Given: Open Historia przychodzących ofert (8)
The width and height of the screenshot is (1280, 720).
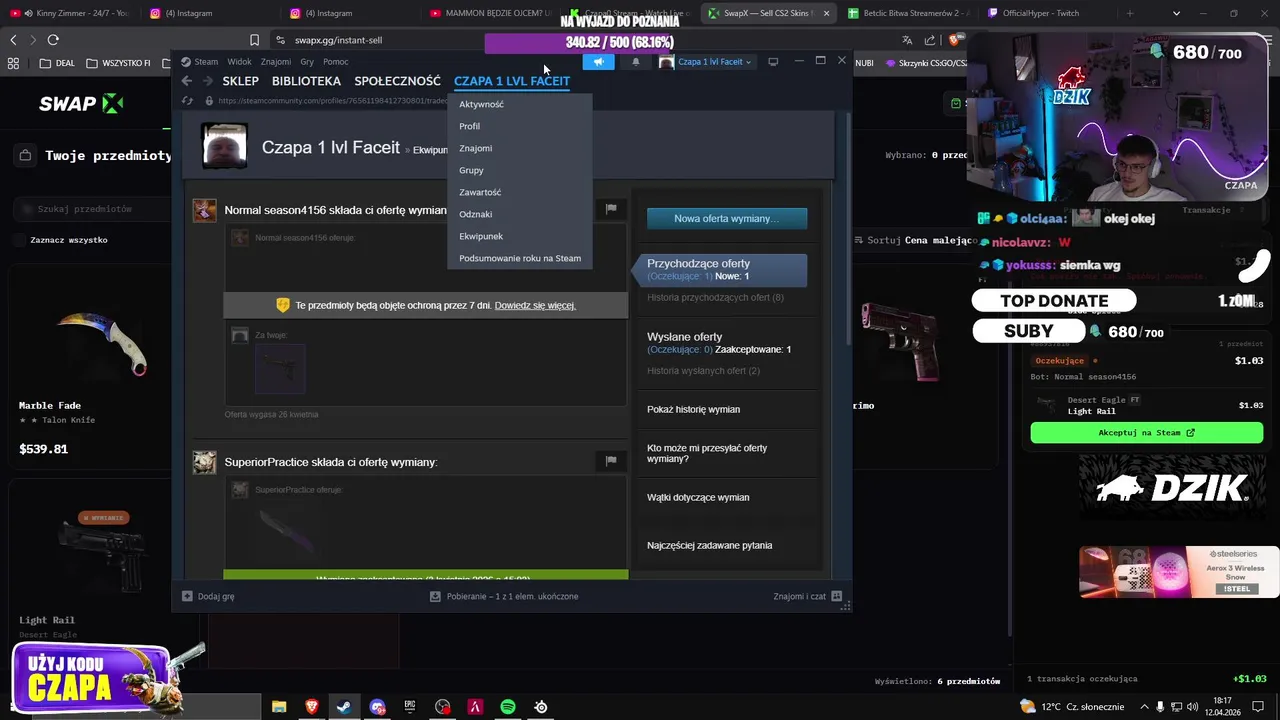Looking at the screenshot, I should pos(715,297).
